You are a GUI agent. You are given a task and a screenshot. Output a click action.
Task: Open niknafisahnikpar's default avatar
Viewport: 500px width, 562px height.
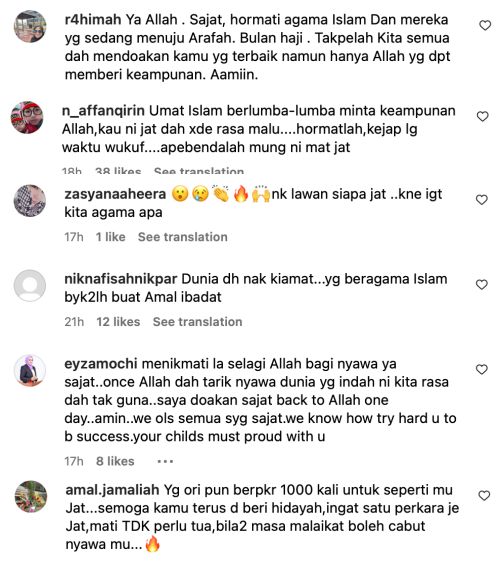[30, 286]
